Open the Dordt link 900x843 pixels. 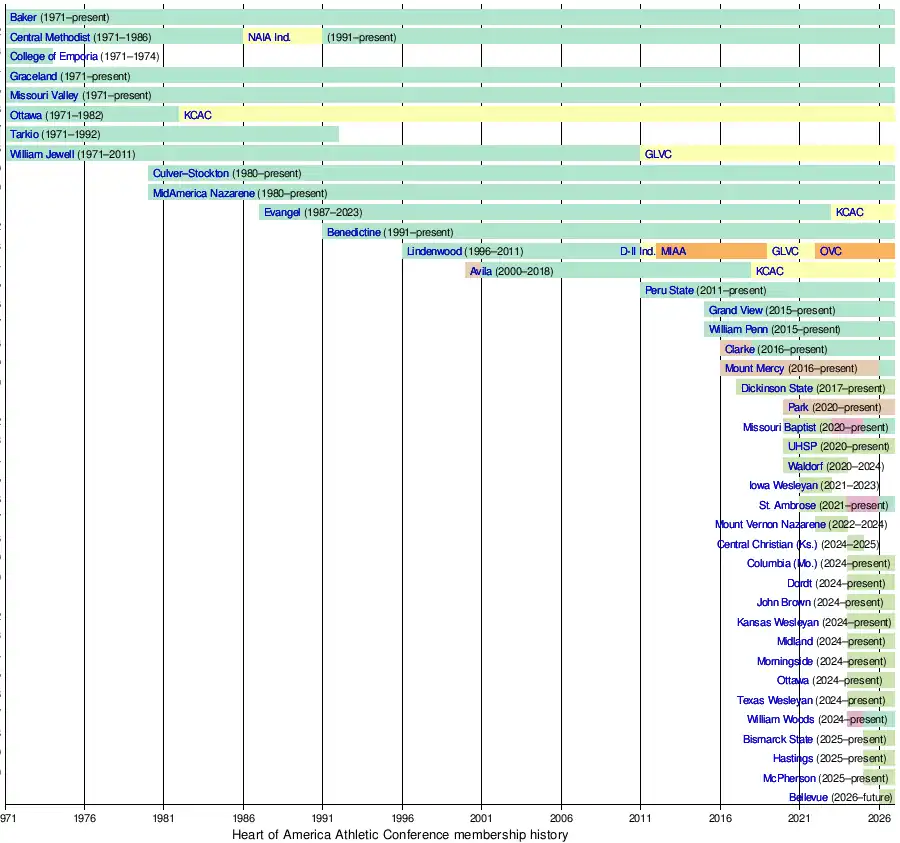coord(800,584)
